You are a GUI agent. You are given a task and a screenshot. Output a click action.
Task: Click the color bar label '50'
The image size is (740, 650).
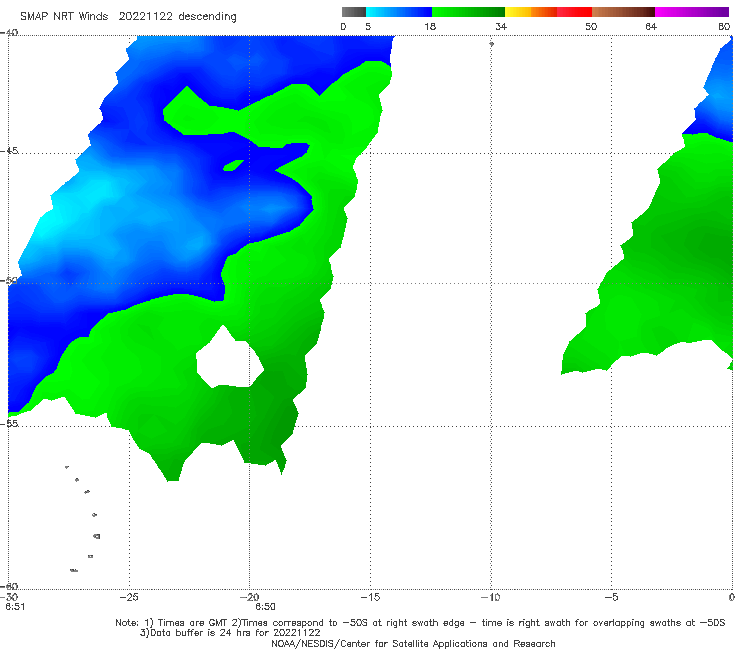point(591,26)
